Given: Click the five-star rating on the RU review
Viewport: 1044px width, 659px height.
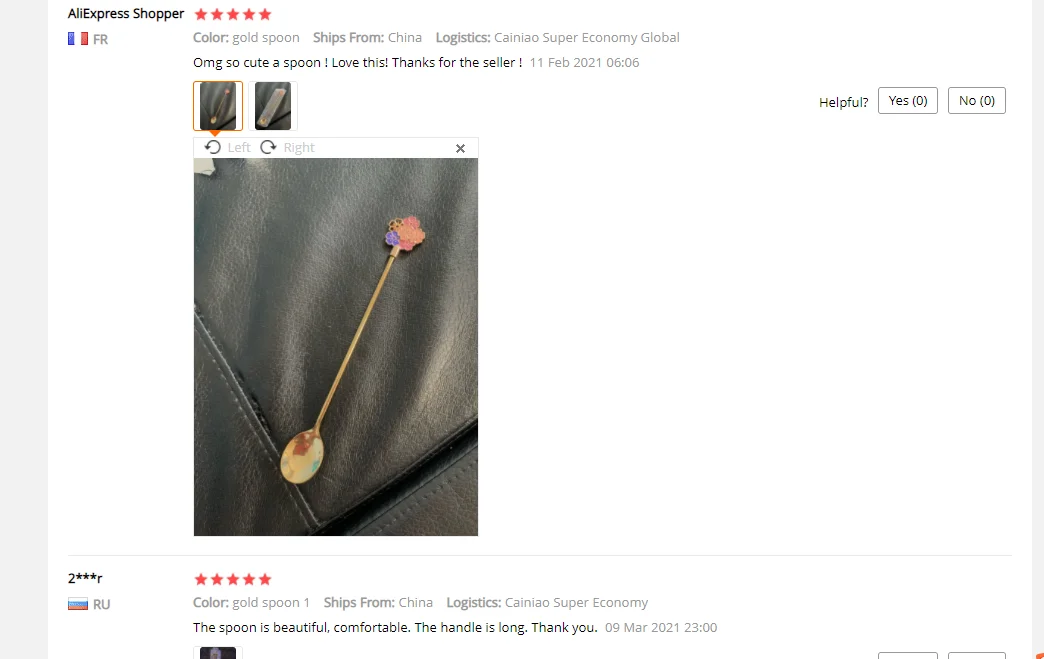Looking at the screenshot, I should [x=233, y=579].
